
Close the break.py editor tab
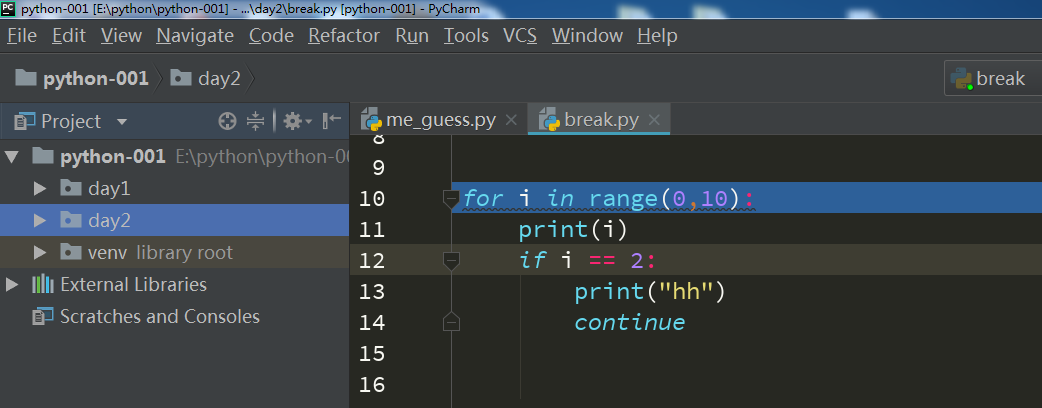tap(654, 121)
